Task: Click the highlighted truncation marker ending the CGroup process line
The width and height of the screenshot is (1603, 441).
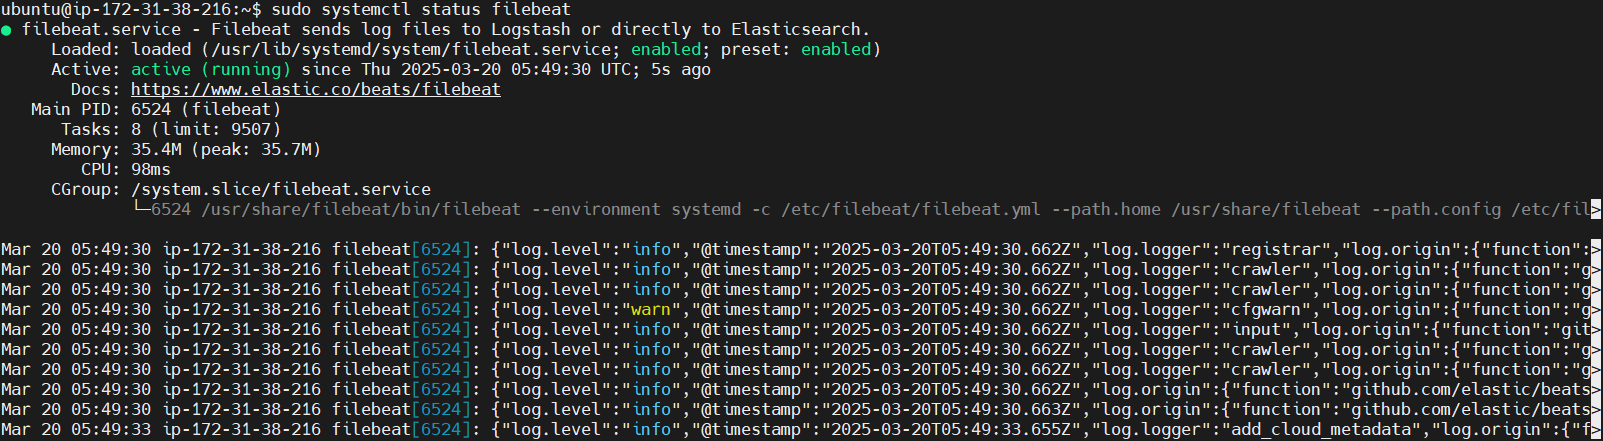Action: pyautogui.click(x=1596, y=209)
